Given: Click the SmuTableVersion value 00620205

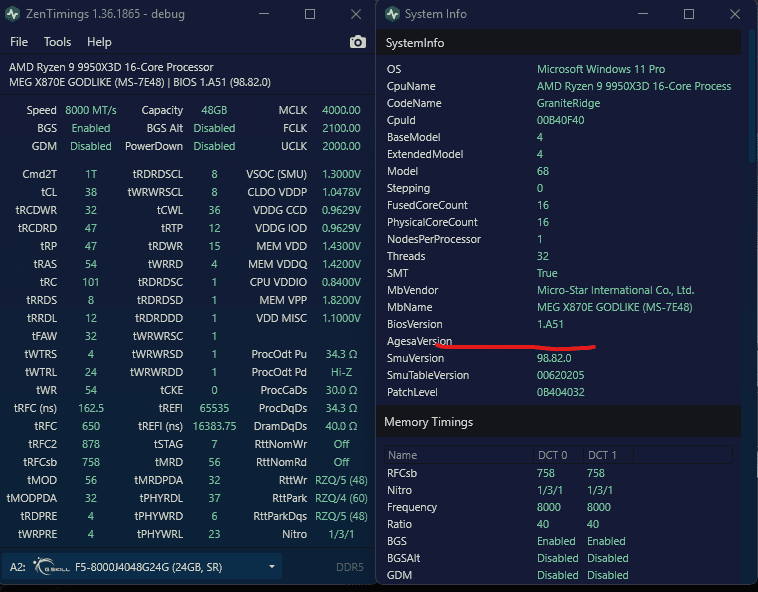Looking at the screenshot, I should [x=560, y=375].
